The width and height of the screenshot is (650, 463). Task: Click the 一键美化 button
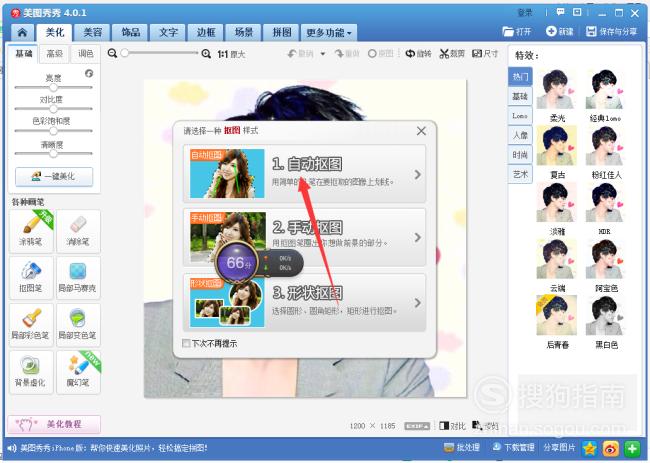coord(54,177)
